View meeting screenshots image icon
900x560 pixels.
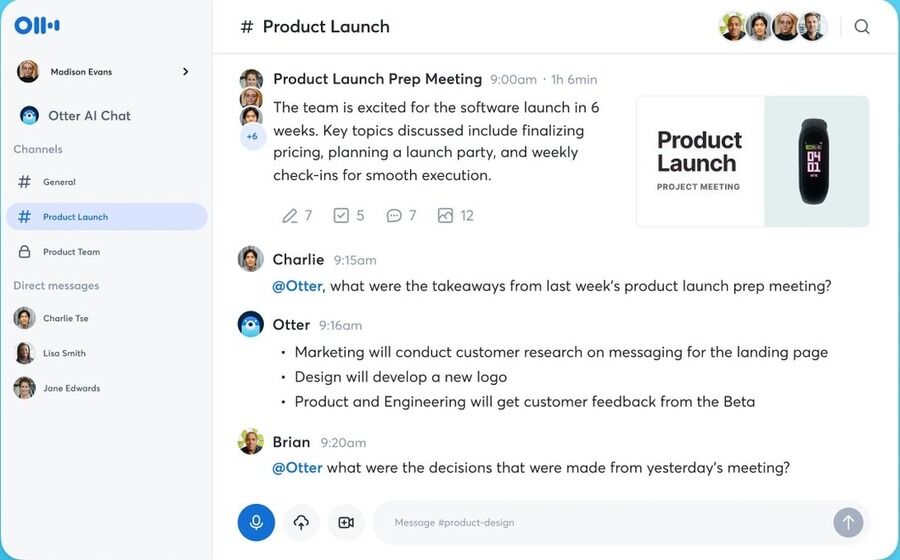click(446, 215)
